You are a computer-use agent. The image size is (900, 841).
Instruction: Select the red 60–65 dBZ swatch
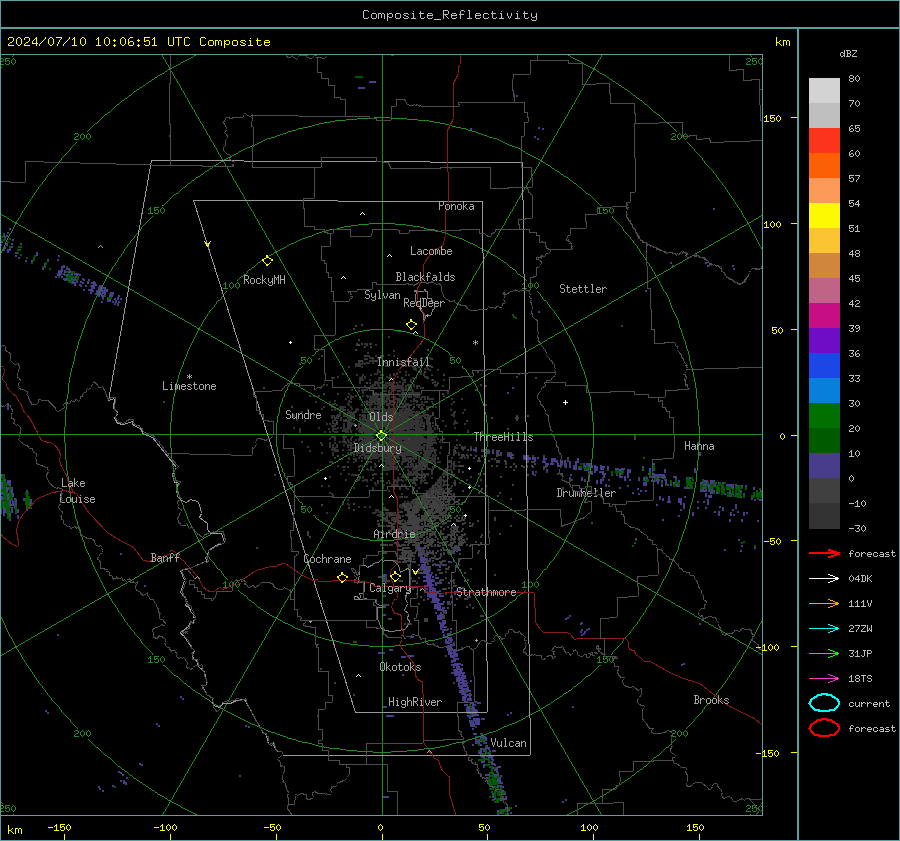pos(824,141)
